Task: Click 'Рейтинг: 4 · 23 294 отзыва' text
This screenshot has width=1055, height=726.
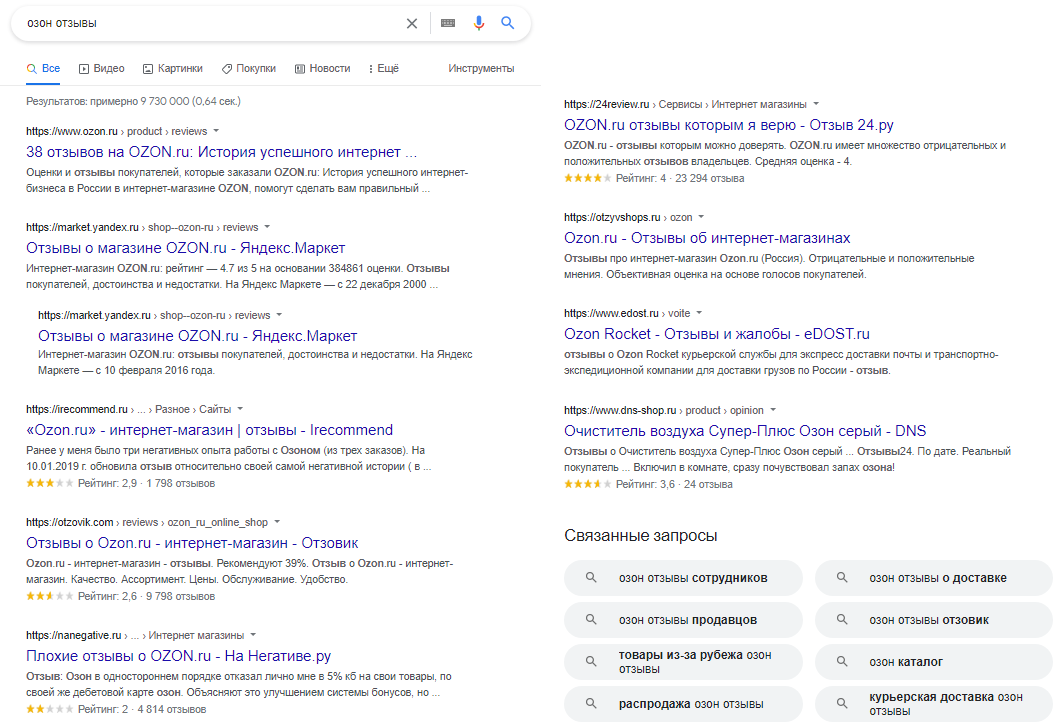Action: click(680, 178)
